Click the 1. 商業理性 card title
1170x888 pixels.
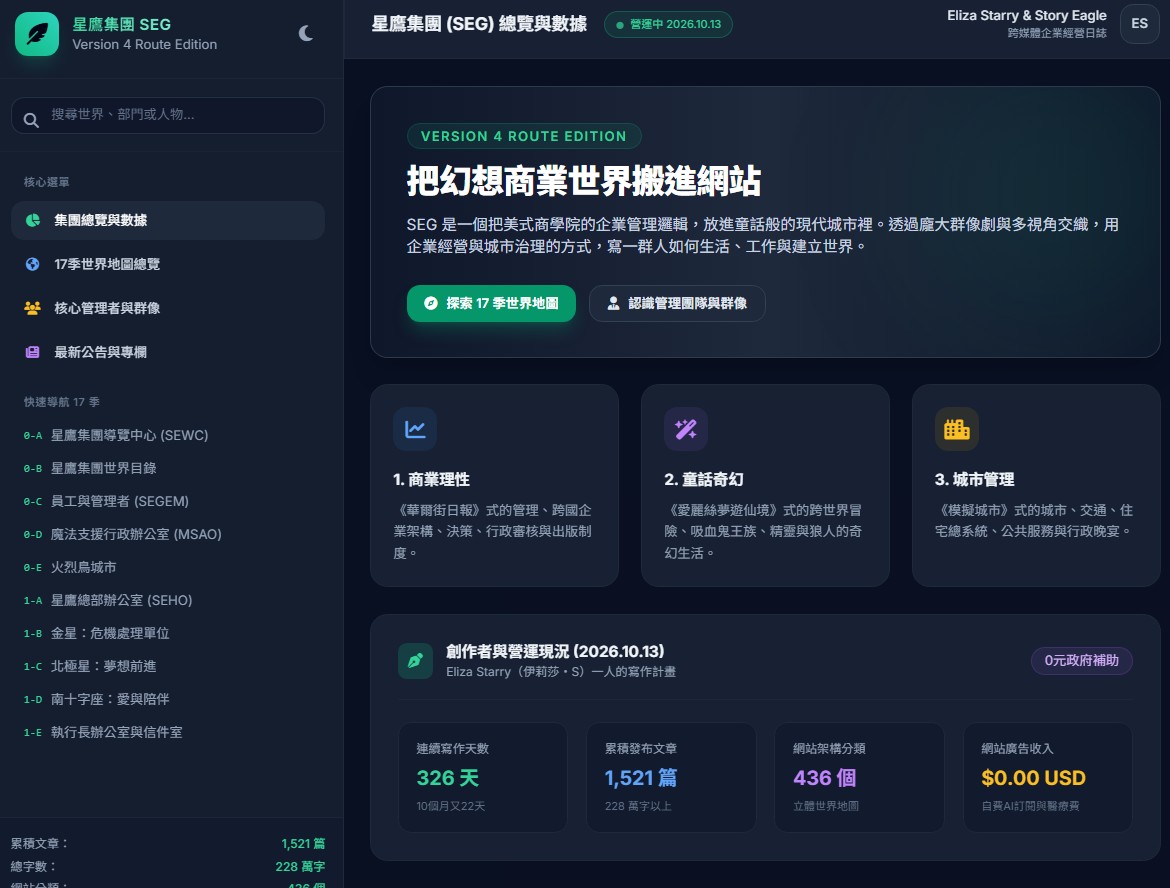tap(431, 480)
